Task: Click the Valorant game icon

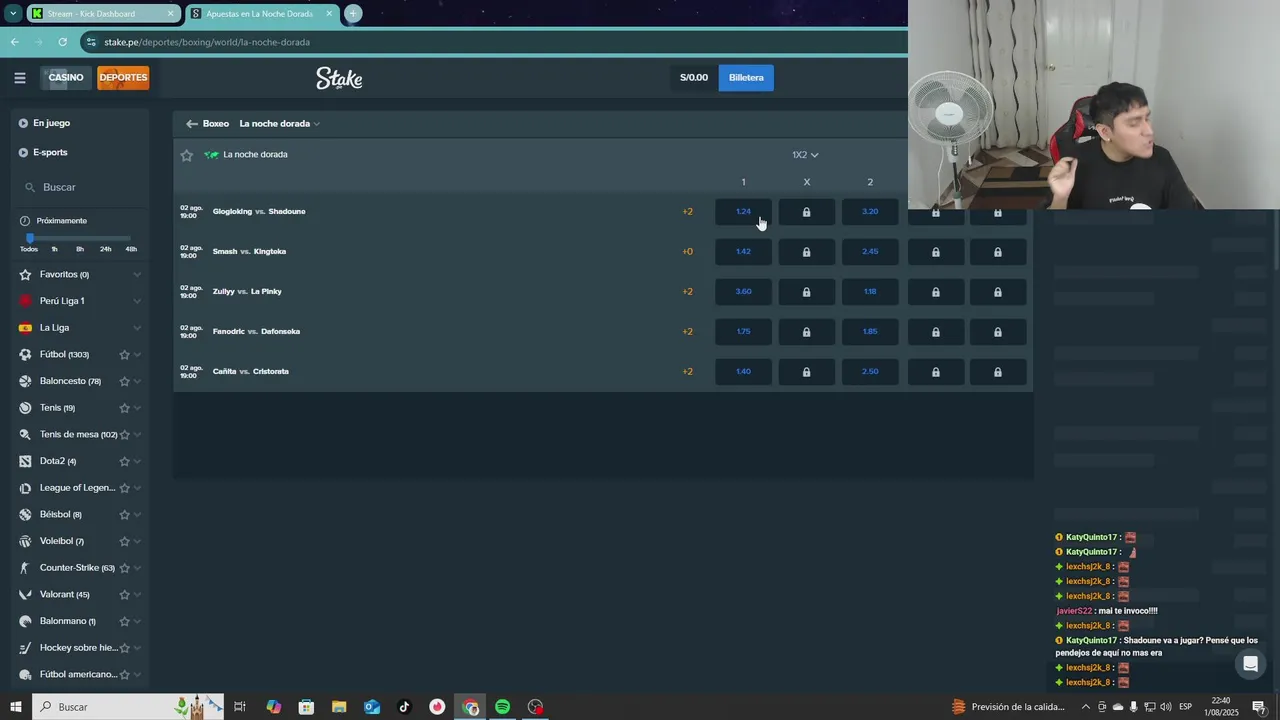Action: (25, 594)
